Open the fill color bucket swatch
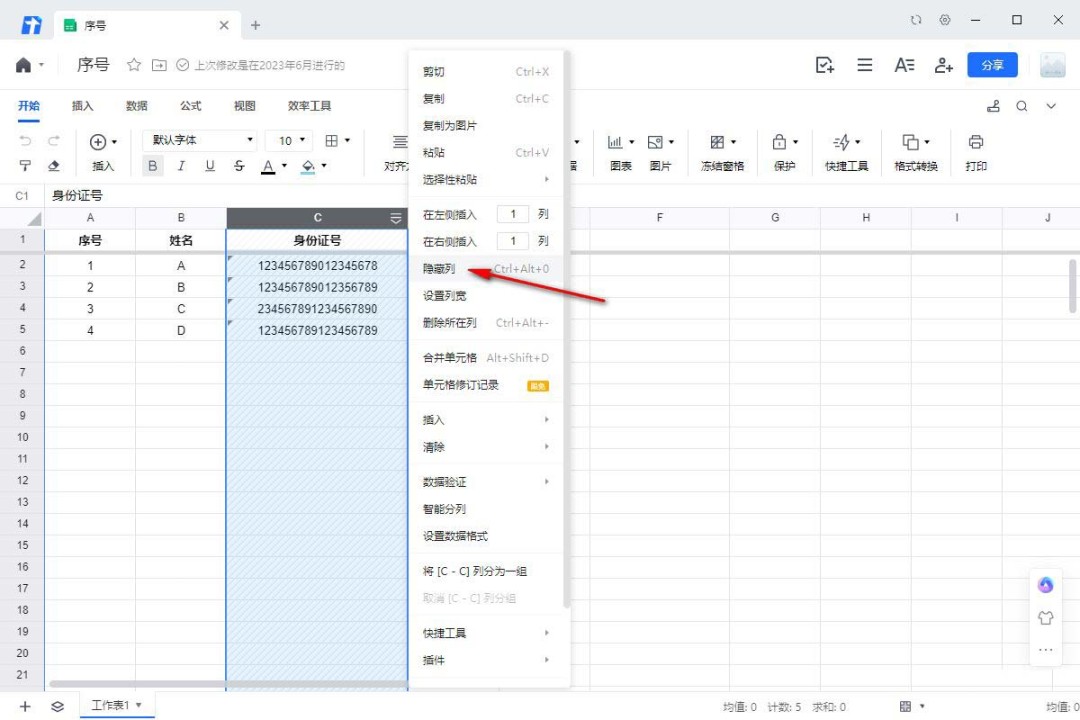This screenshot has width=1080, height=720. pyautogui.click(x=308, y=166)
